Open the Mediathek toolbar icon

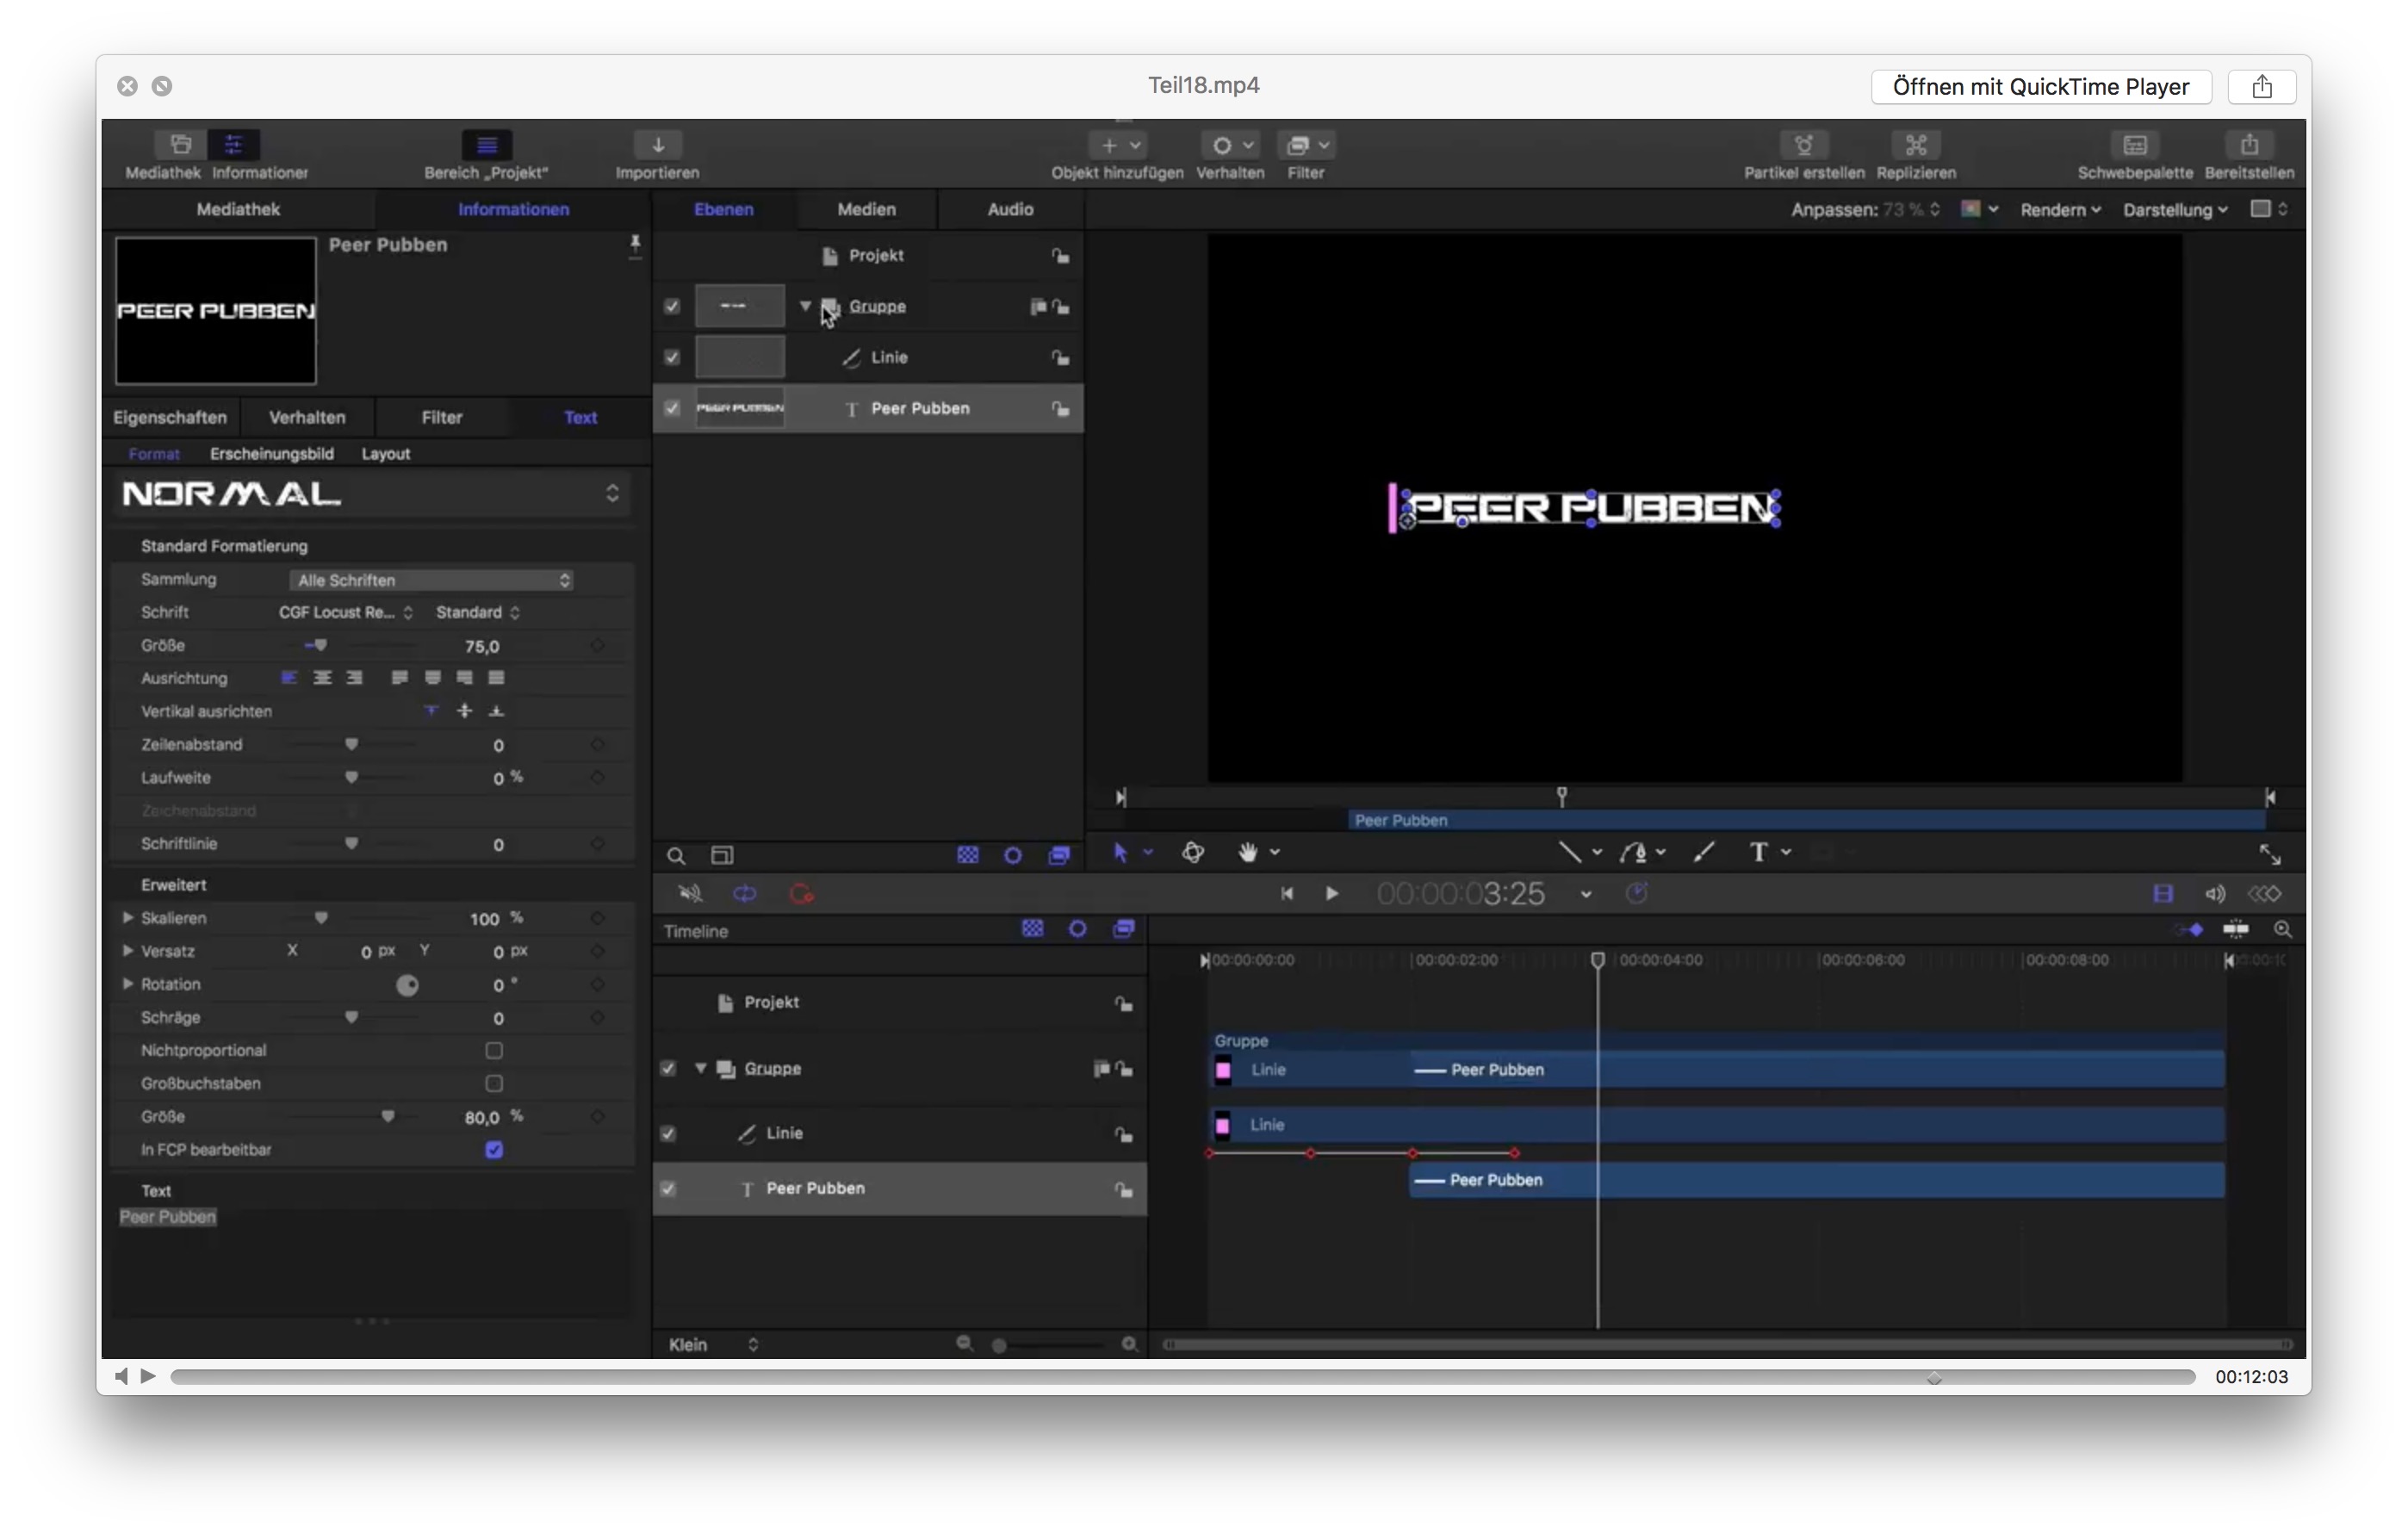(x=181, y=145)
